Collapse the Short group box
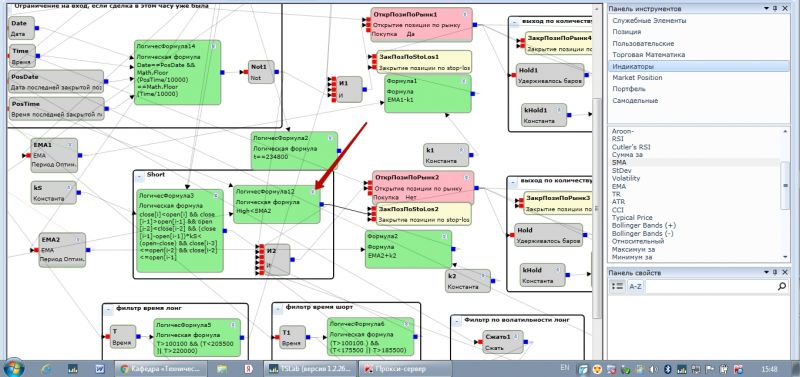Viewport: 800px width, 377px height. click(140, 176)
